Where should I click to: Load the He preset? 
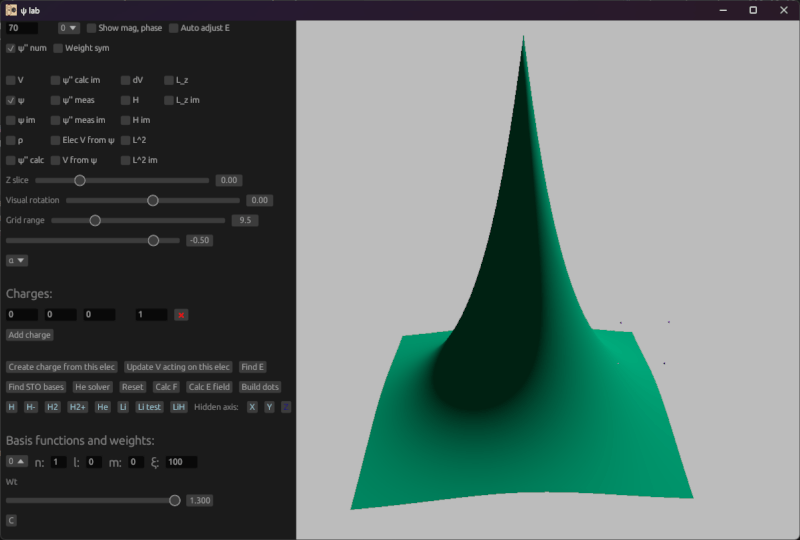tap(103, 407)
